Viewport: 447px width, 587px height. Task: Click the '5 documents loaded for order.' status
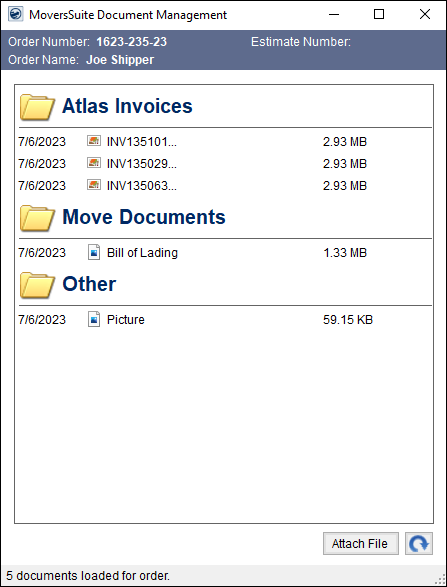[x=88, y=575]
